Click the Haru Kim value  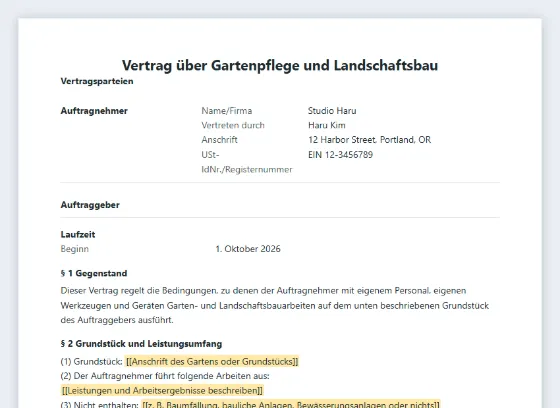point(327,125)
